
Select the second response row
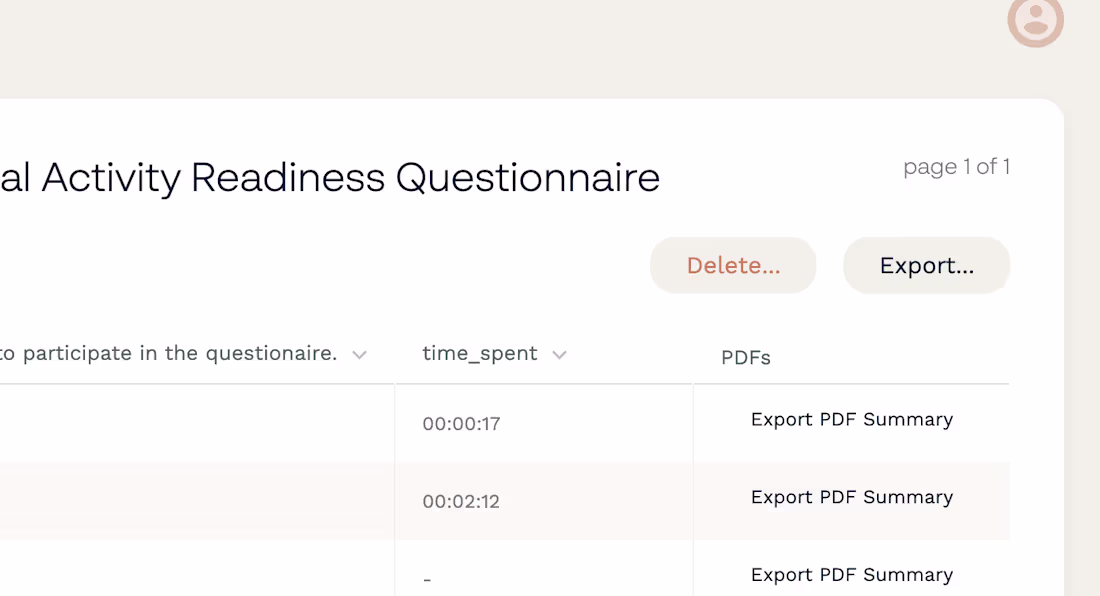tap(200, 501)
